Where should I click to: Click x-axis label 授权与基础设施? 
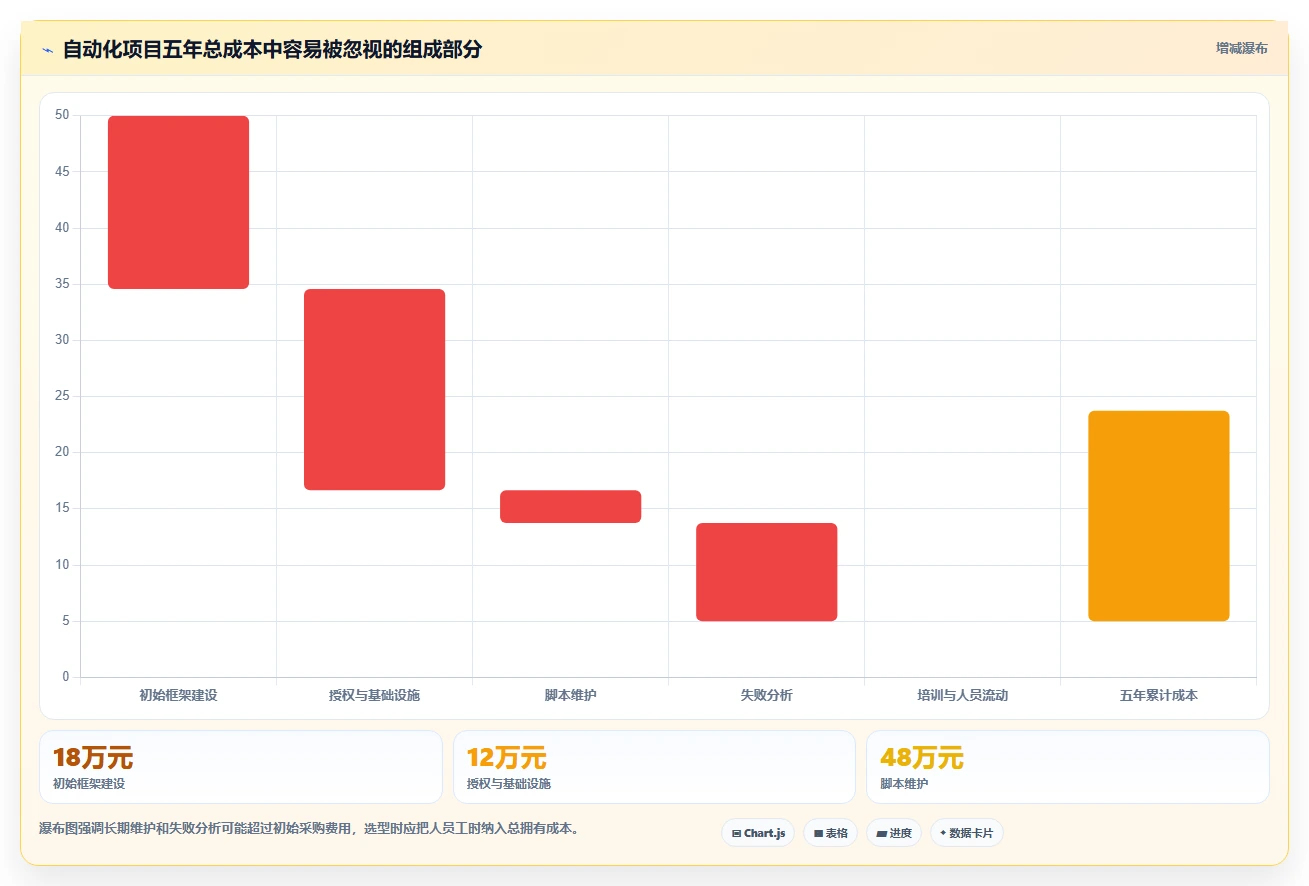pyautogui.click(x=374, y=695)
